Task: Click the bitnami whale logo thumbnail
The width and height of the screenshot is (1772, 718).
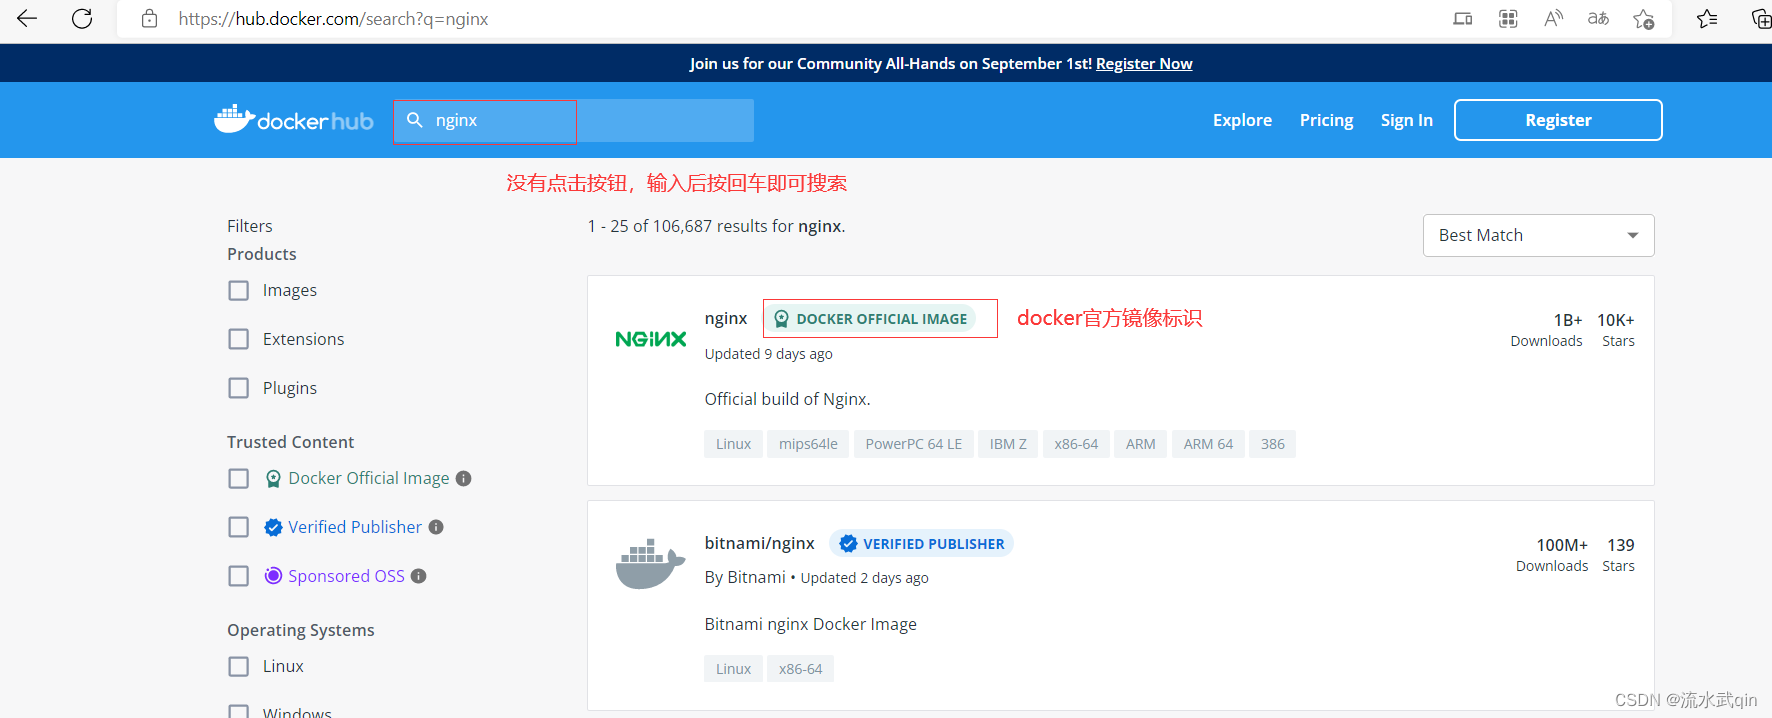Action: click(650, 564)
